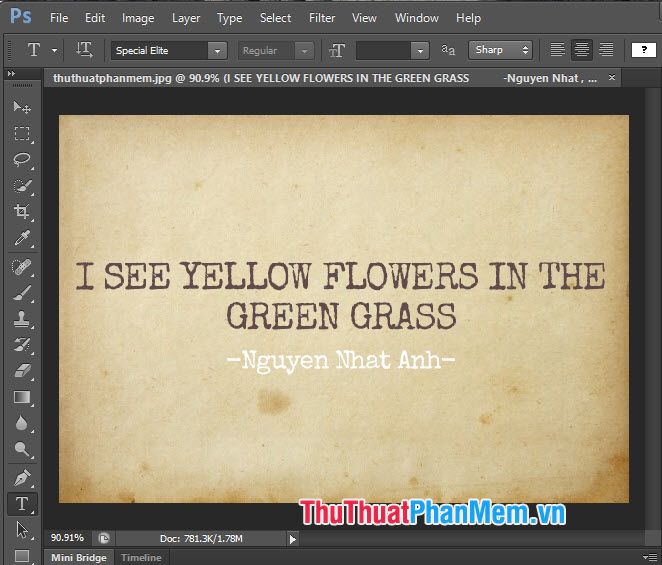The width and height of the screenshot is (662, 565).
Task: Switch to the Mini Bridge tab
Action: (x=79, y=557)
